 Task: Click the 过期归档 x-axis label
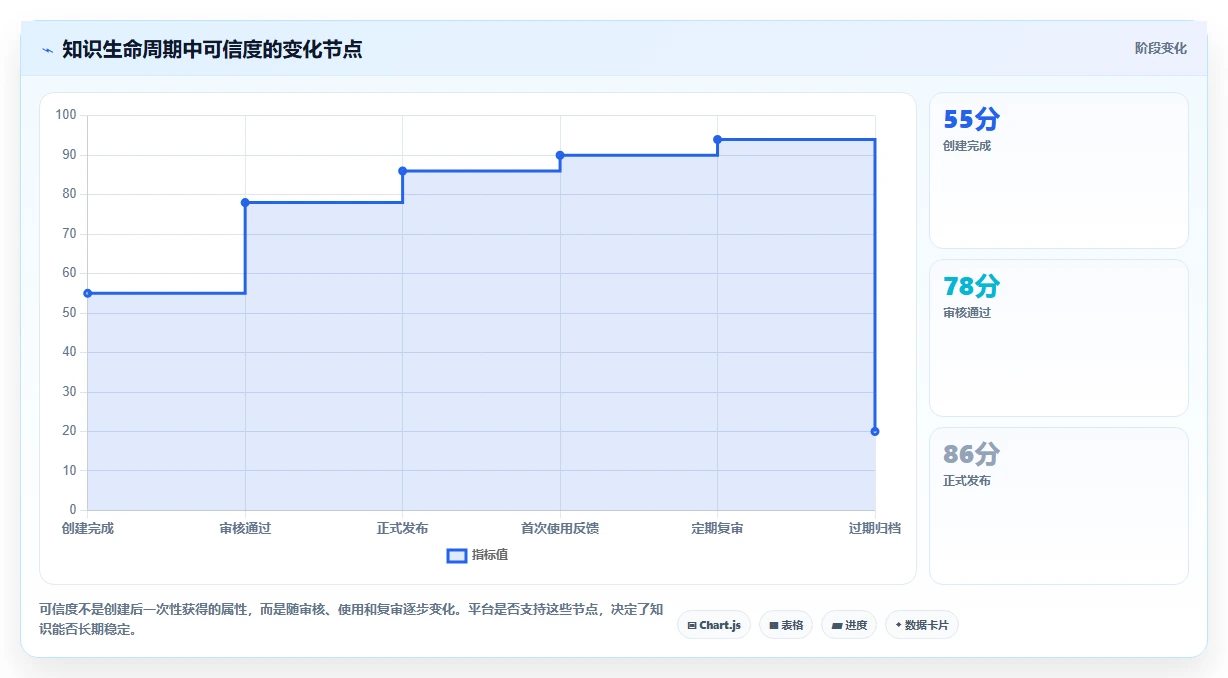(x=875, y=528)
